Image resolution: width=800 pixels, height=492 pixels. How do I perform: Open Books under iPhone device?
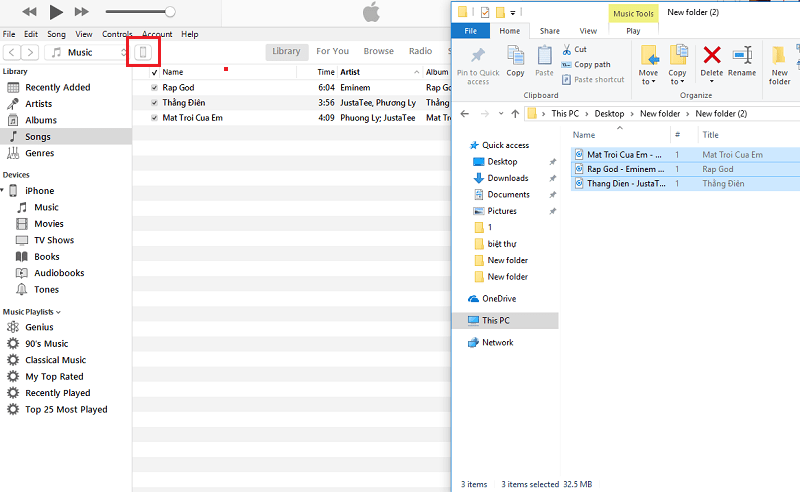pyautogui.click(x=46, y=257)
